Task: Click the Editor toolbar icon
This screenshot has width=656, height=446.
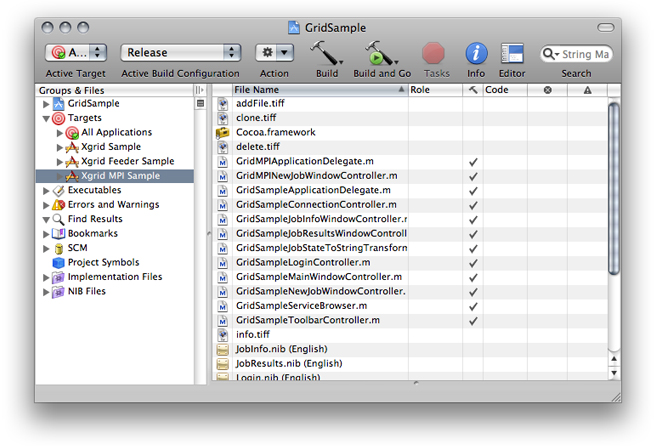Action: (x=512, y=53)
